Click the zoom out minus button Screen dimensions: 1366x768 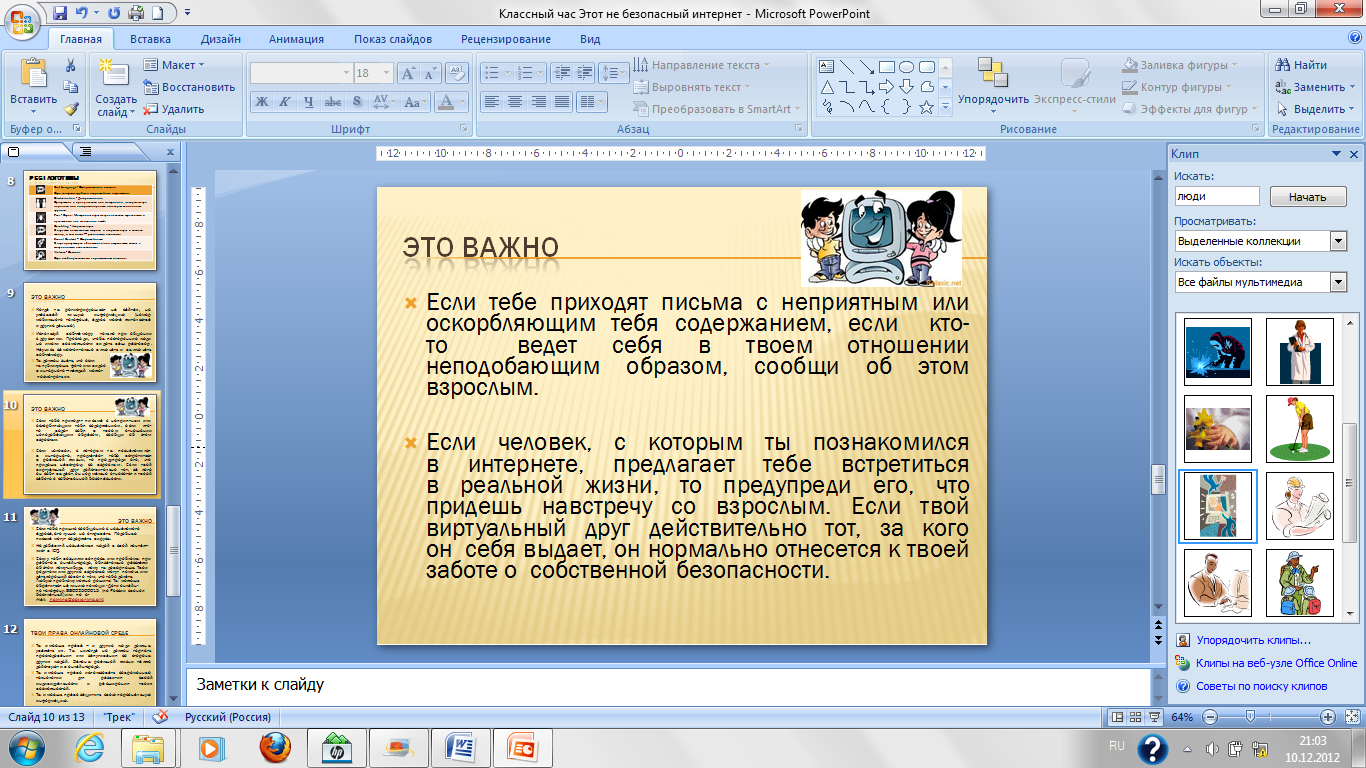click(1209, 717)
